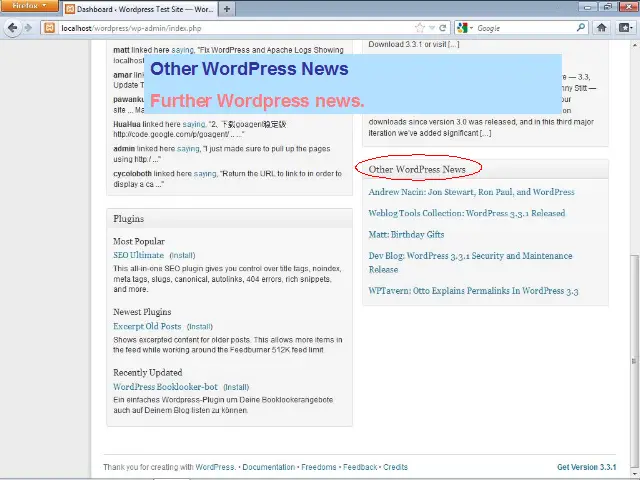Click the WordPress link in footer
The height and width of the screenshot is (480, 640).
click(215, 467)
